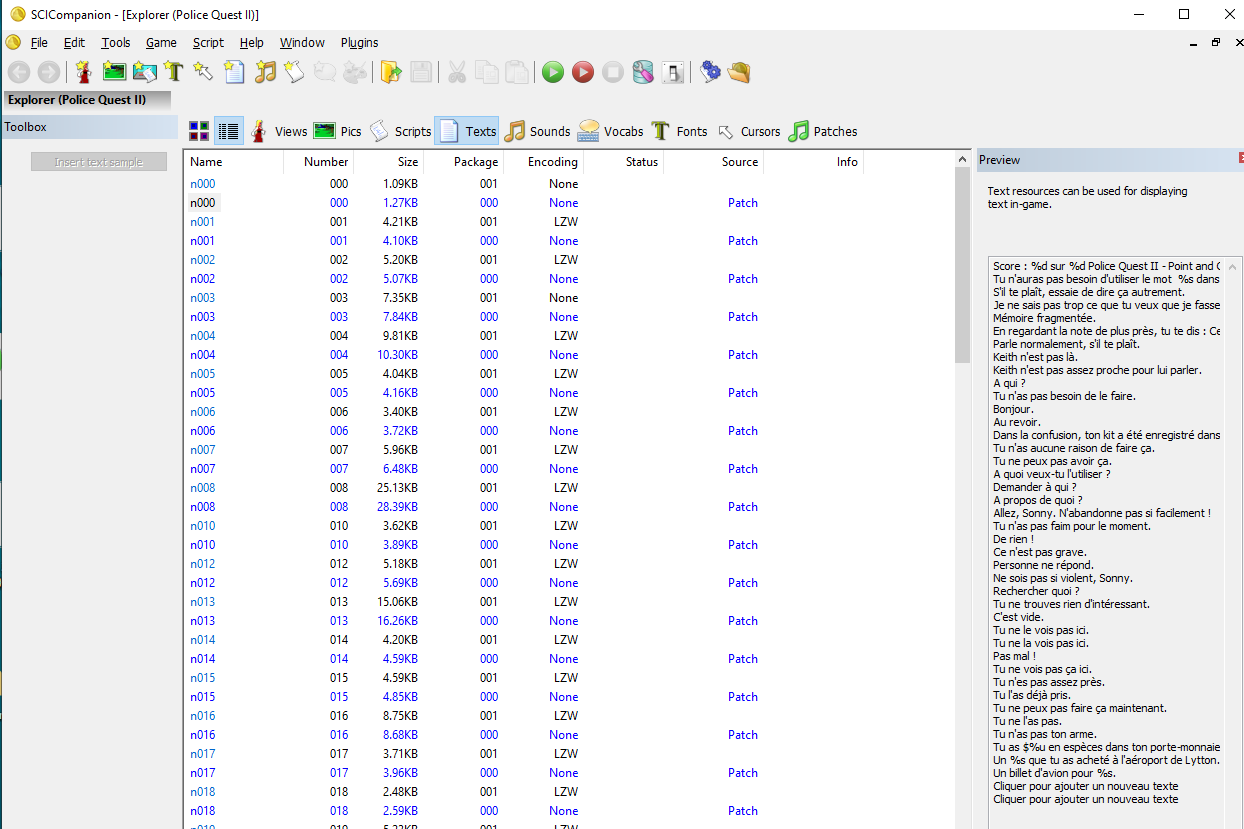
Task: Click the Cut scissors icon
Action: [457, 72]
